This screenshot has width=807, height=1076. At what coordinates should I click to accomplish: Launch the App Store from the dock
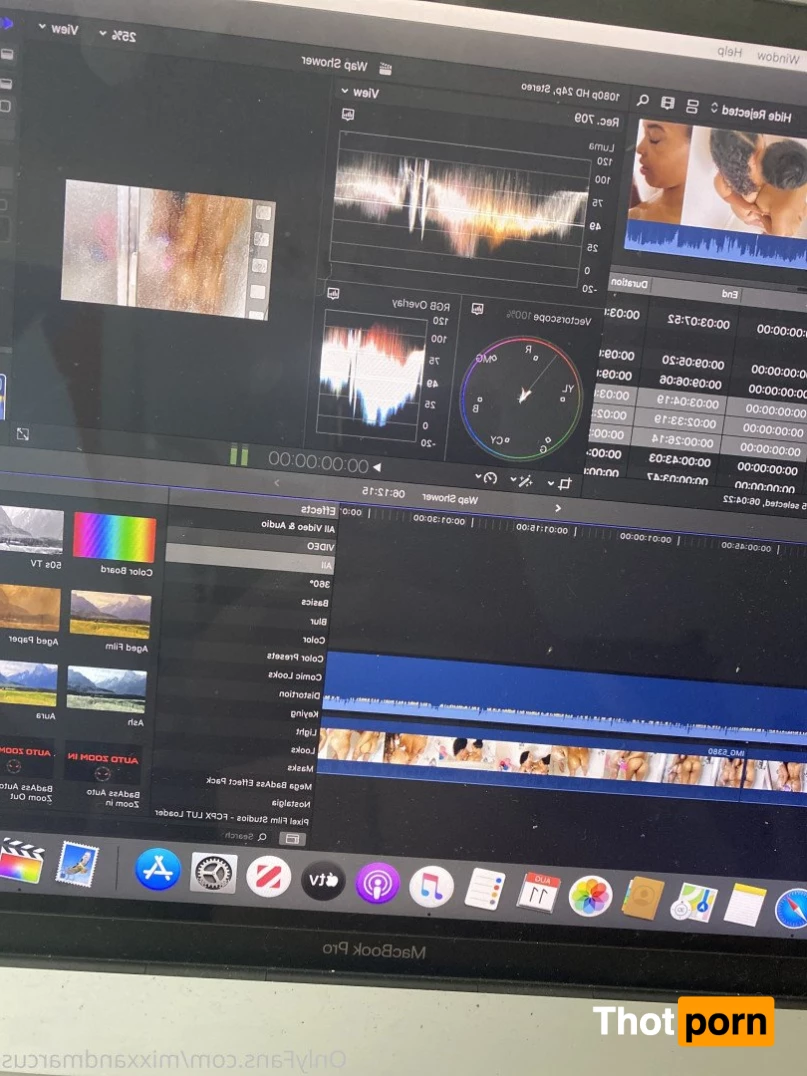point(158,869)
